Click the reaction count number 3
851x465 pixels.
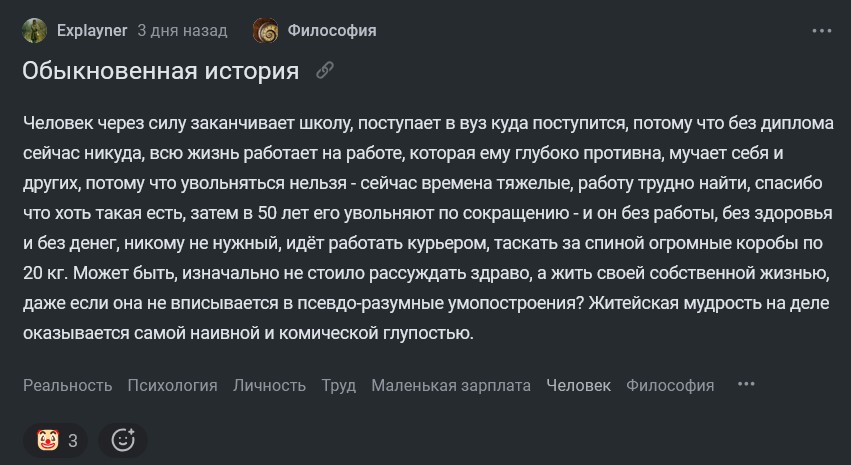point(73,441)
